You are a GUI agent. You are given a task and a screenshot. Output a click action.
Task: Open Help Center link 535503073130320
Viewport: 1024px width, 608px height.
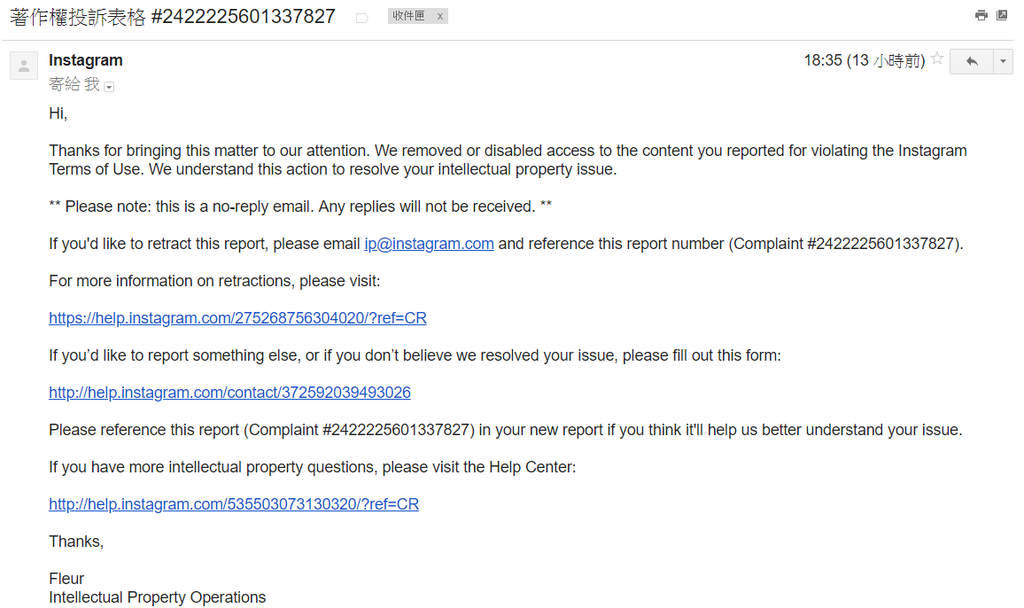click(234, 504)
